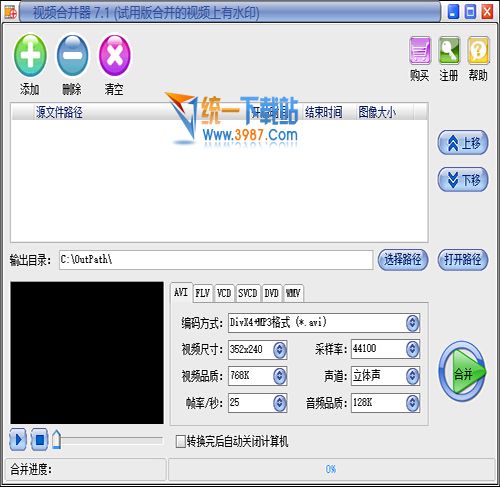Click the 选择路径 choose path button
Screen dimensions: 500x487
click(x=403, y=259)
